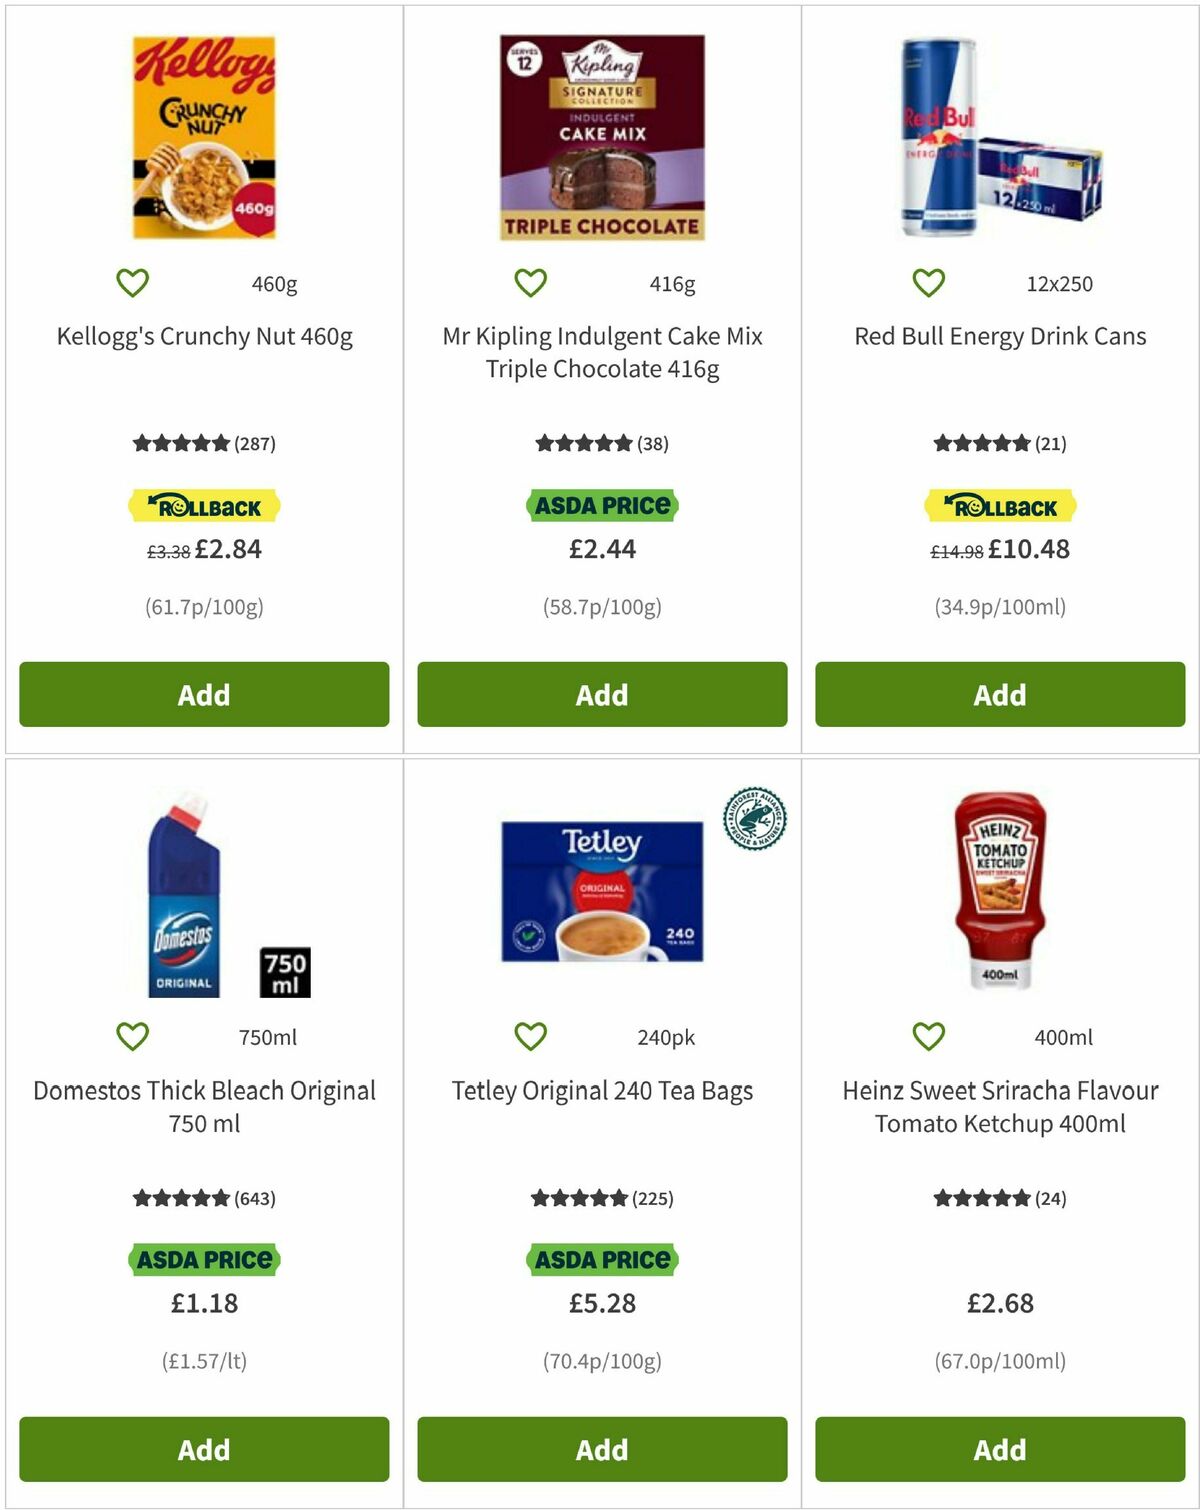Image resolution: width=1200 pixels, height=1510 pixels.
Task: Favourite Kellogg's Crunchy Nut with the heart icon
Action: [x=134, y=283]
